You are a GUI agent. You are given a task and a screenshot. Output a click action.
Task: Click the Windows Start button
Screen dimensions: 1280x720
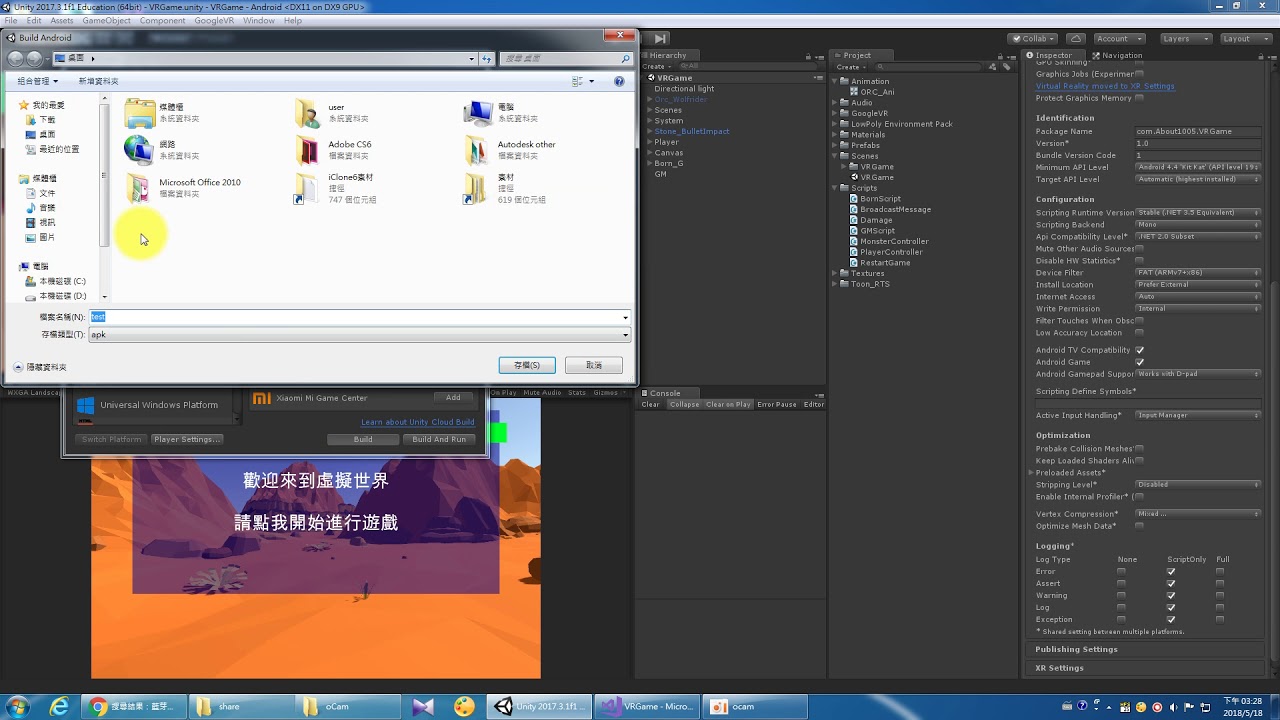point(16,707)
